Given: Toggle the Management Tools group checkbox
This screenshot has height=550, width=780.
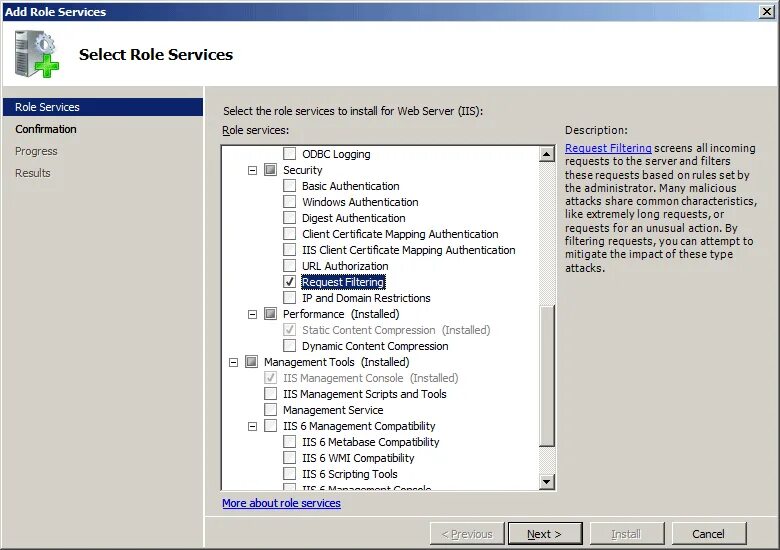Looking at the screenshot, I should (252, 362).
